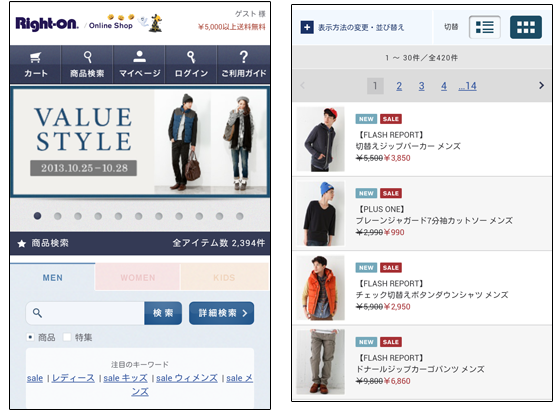Click the Right-on logo

pyautogui.click(x=47, y=24)
